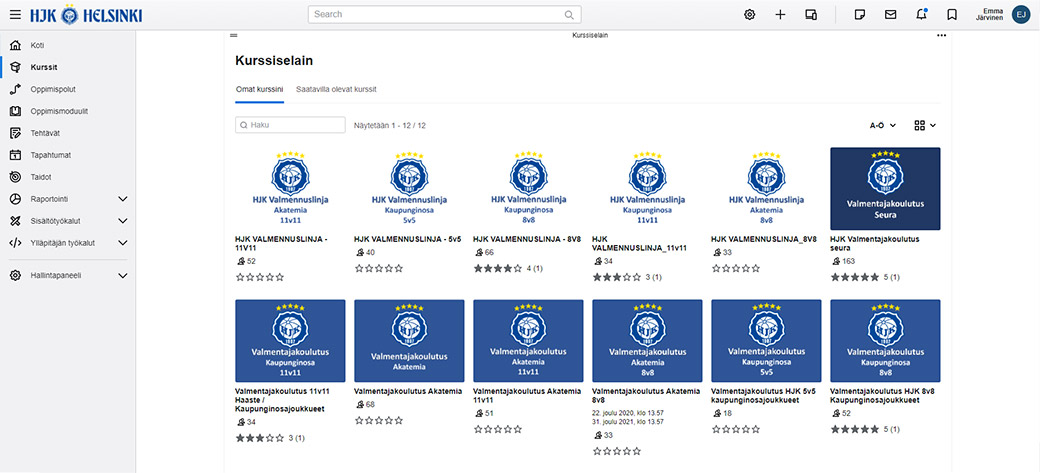Click the Tehtävät checklist icon

[x=15, y=133]
